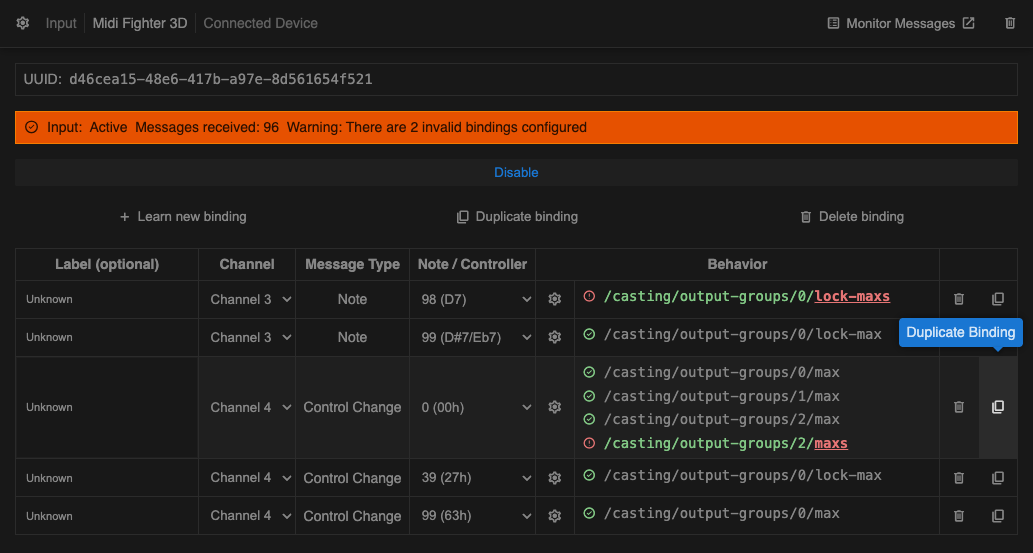Open Monitor Messages in new window
Screen dimensions: 1033x553
pos(901,23)
